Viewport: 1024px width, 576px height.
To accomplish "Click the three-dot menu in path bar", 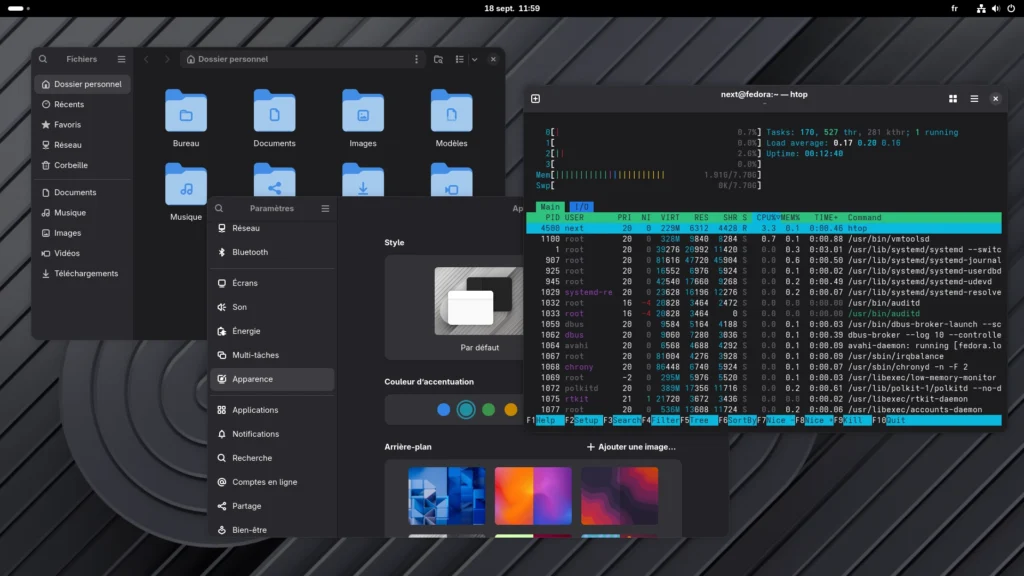I will coord(417,59).
